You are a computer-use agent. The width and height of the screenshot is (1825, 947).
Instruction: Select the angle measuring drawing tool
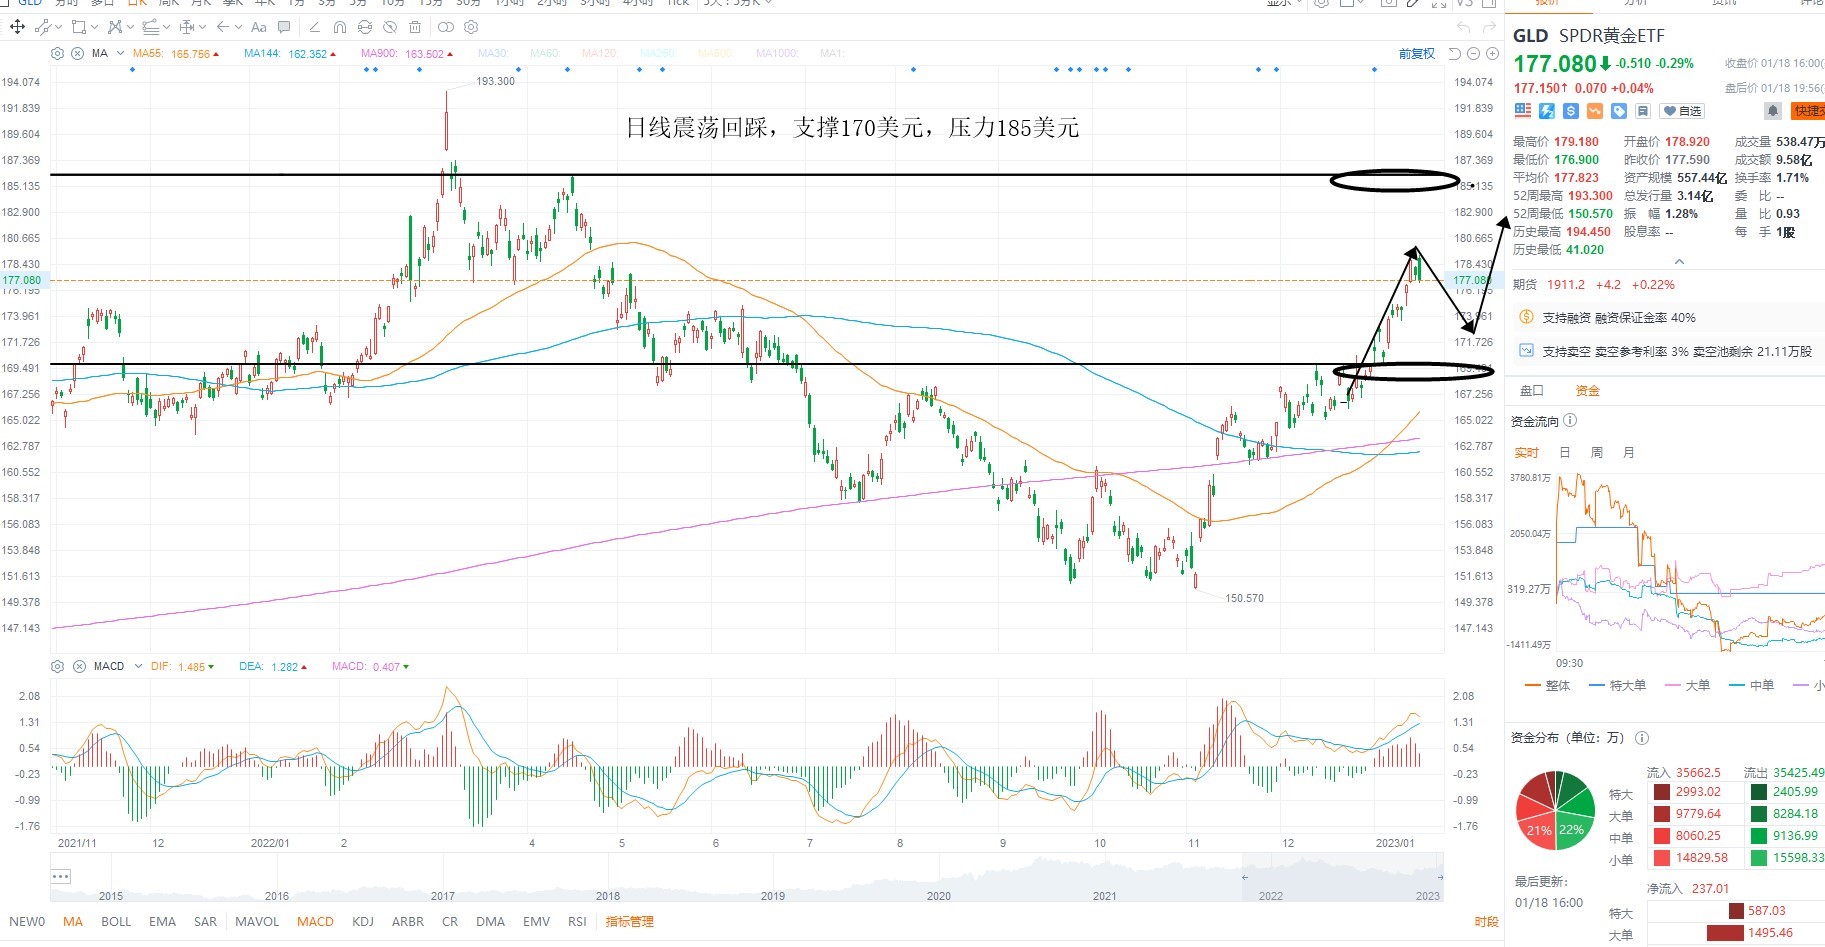point(315,27)
